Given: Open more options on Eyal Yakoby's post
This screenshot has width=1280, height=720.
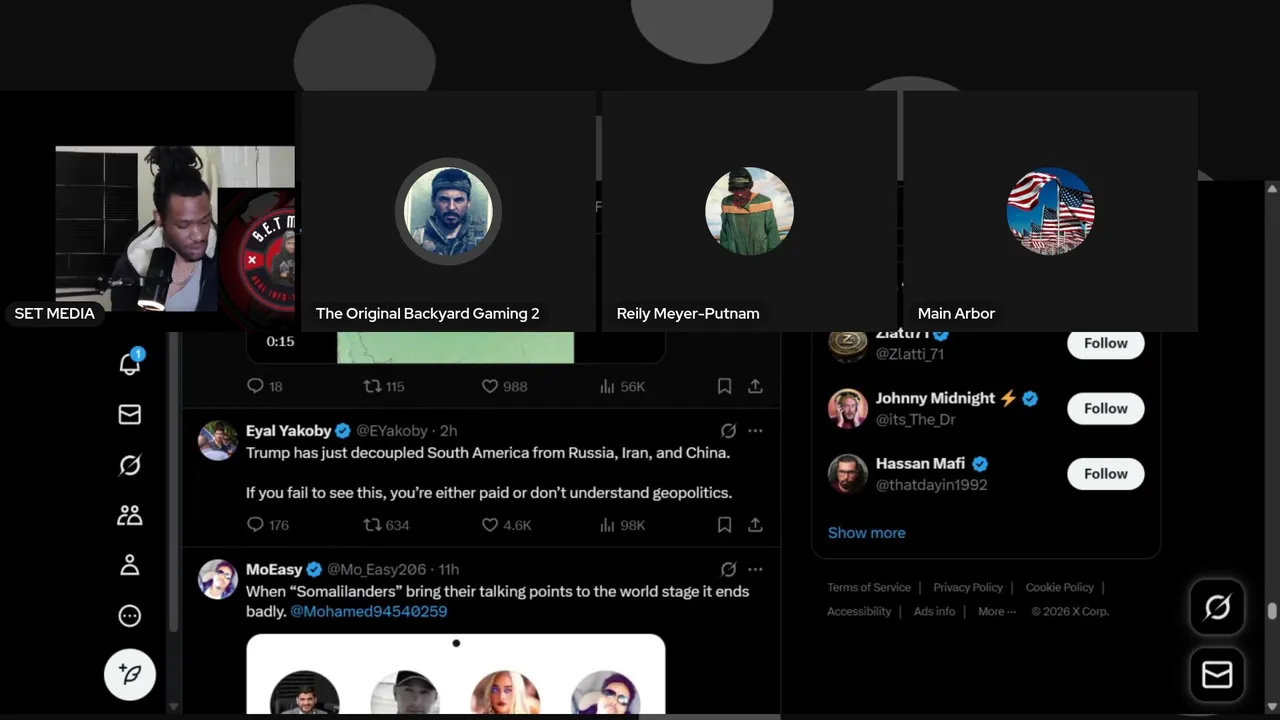Looking at the screenshot, I should click(755, 430).
